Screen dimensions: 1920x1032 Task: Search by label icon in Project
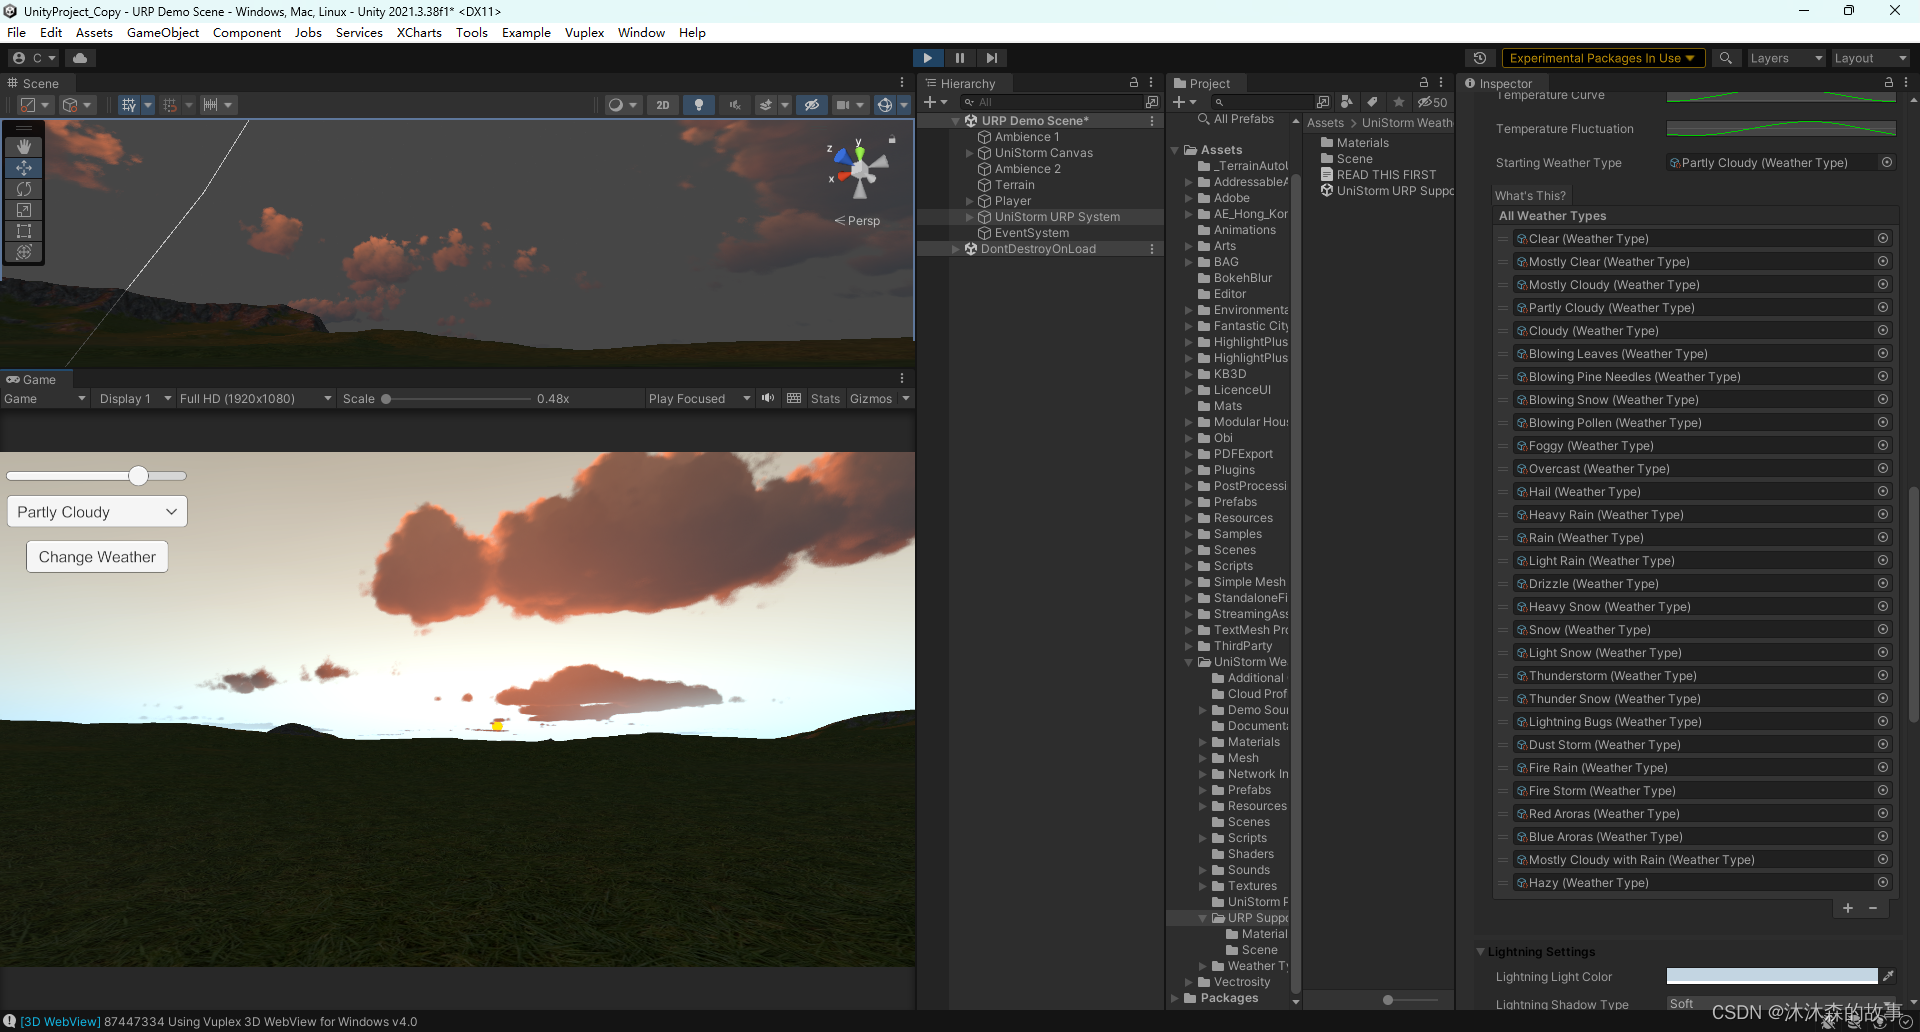[1372, 102]
